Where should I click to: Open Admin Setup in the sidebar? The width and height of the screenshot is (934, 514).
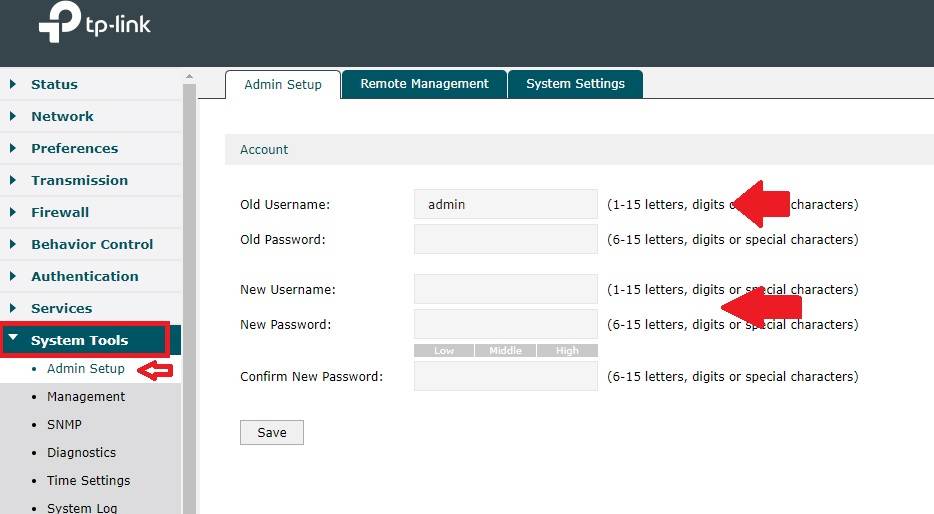(x=86, y=369)
